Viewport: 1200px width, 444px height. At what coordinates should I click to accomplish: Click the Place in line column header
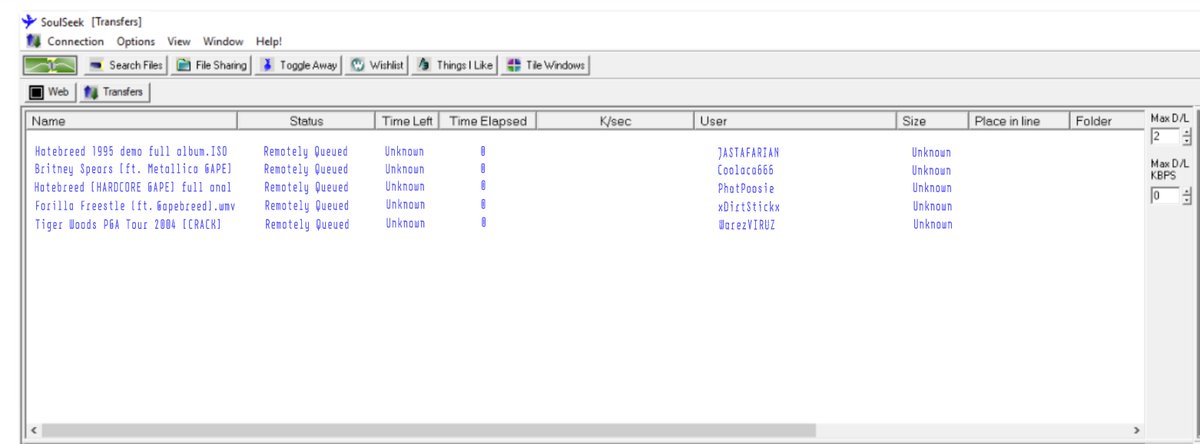(x=1018, y=121)
